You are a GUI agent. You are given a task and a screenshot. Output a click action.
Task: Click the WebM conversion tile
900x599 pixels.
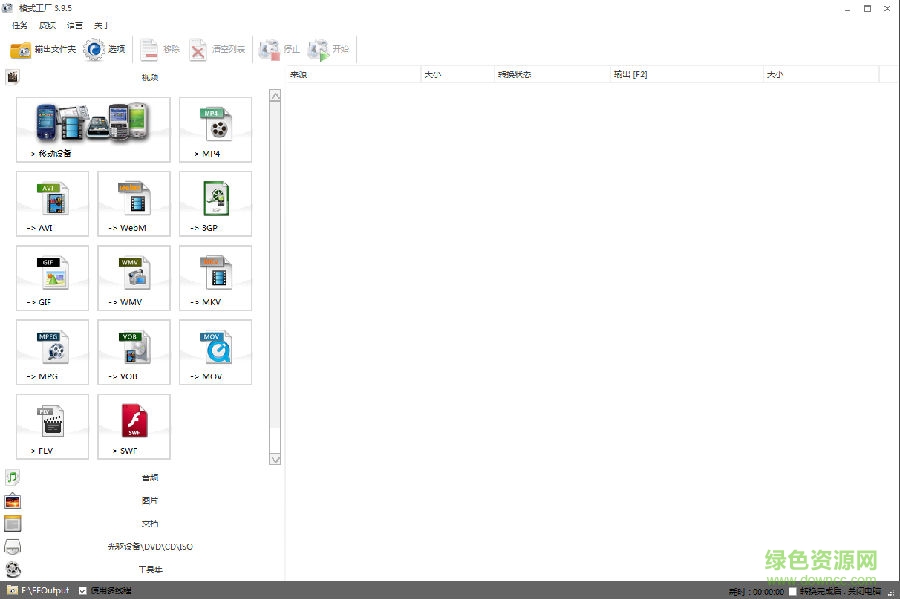tap(134, 203)
